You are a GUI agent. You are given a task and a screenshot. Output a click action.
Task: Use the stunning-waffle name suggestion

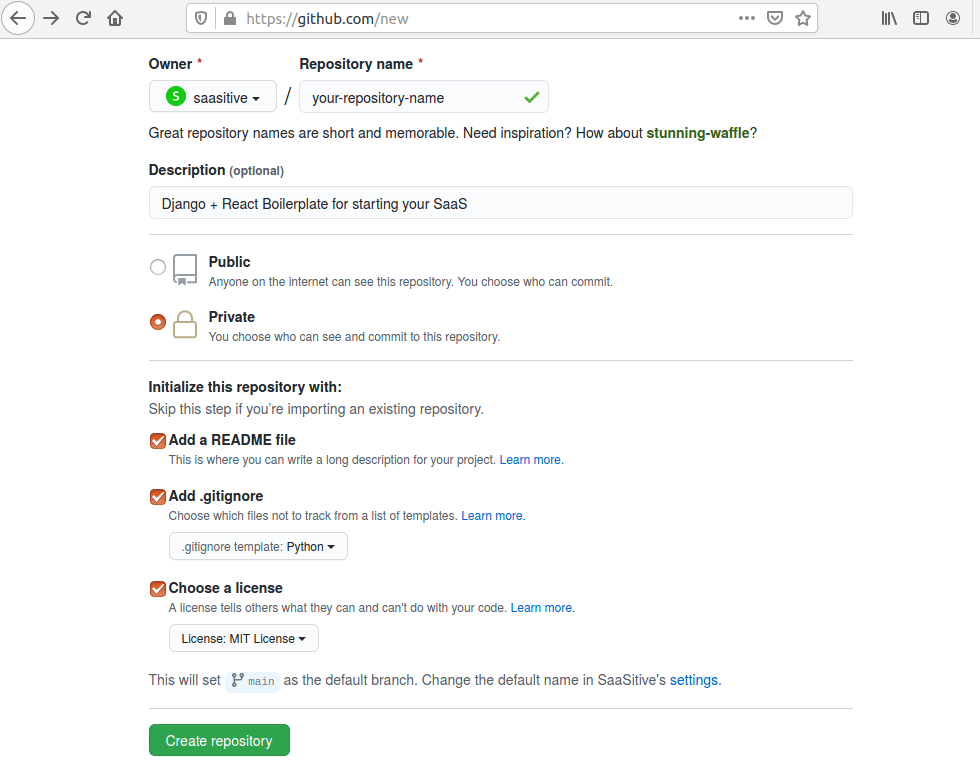click(x=698, y=133)
